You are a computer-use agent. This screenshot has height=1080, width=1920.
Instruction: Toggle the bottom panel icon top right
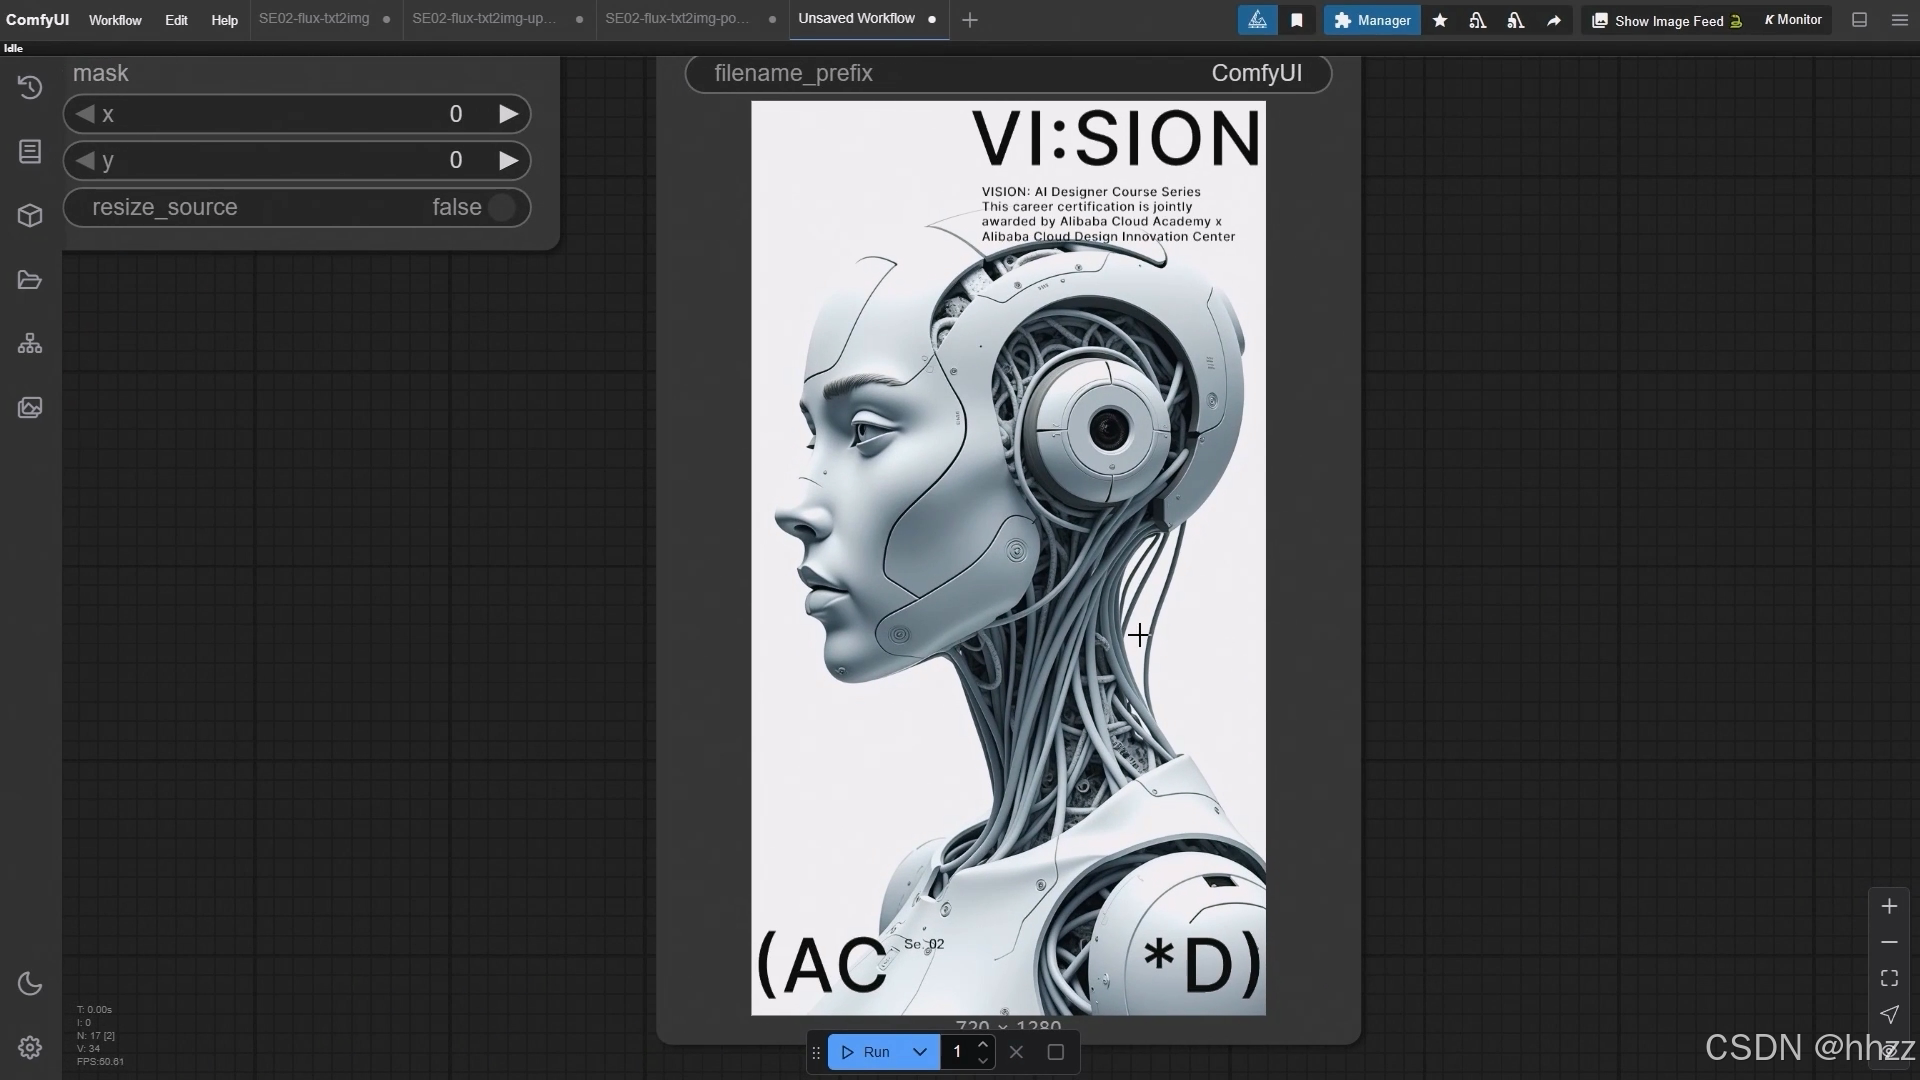(x=1859, y=20)
